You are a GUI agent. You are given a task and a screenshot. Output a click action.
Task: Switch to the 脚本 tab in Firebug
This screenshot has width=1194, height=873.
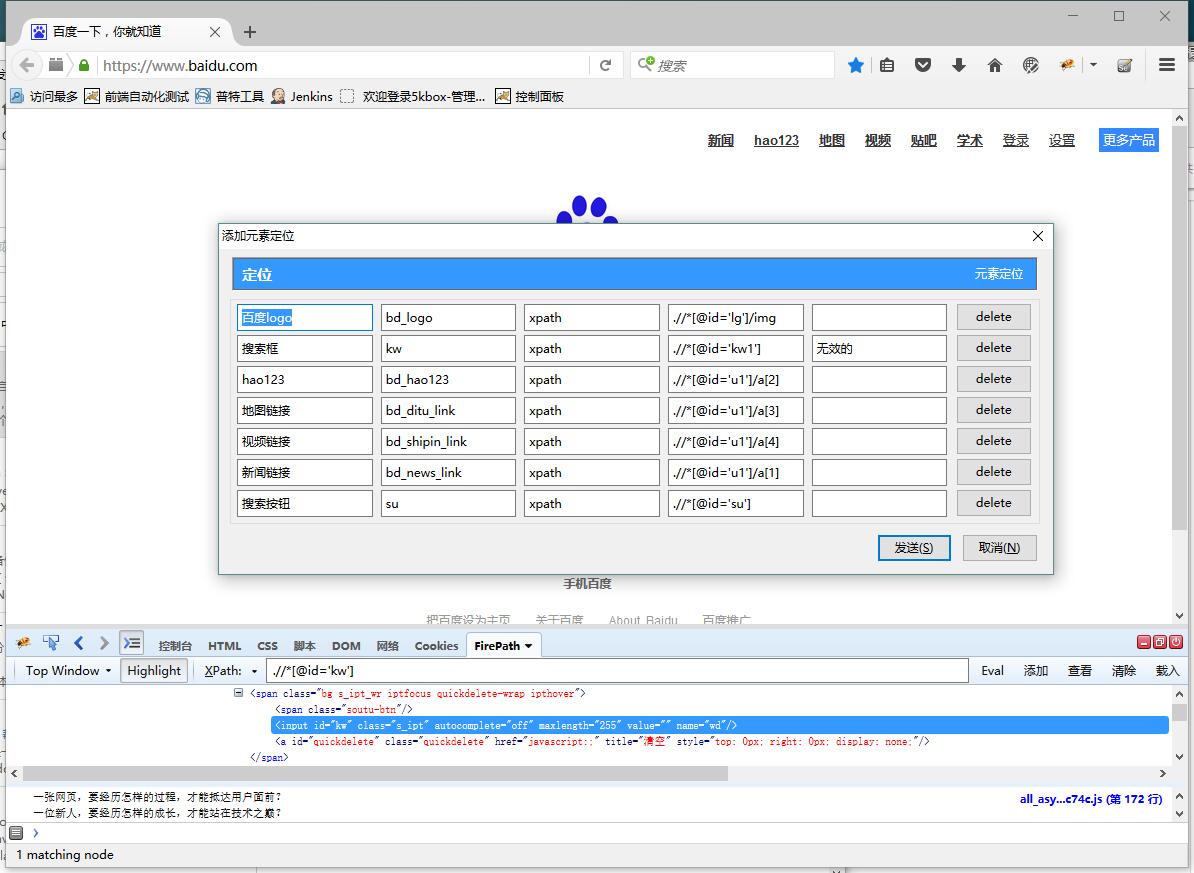(x=305, y=646)
